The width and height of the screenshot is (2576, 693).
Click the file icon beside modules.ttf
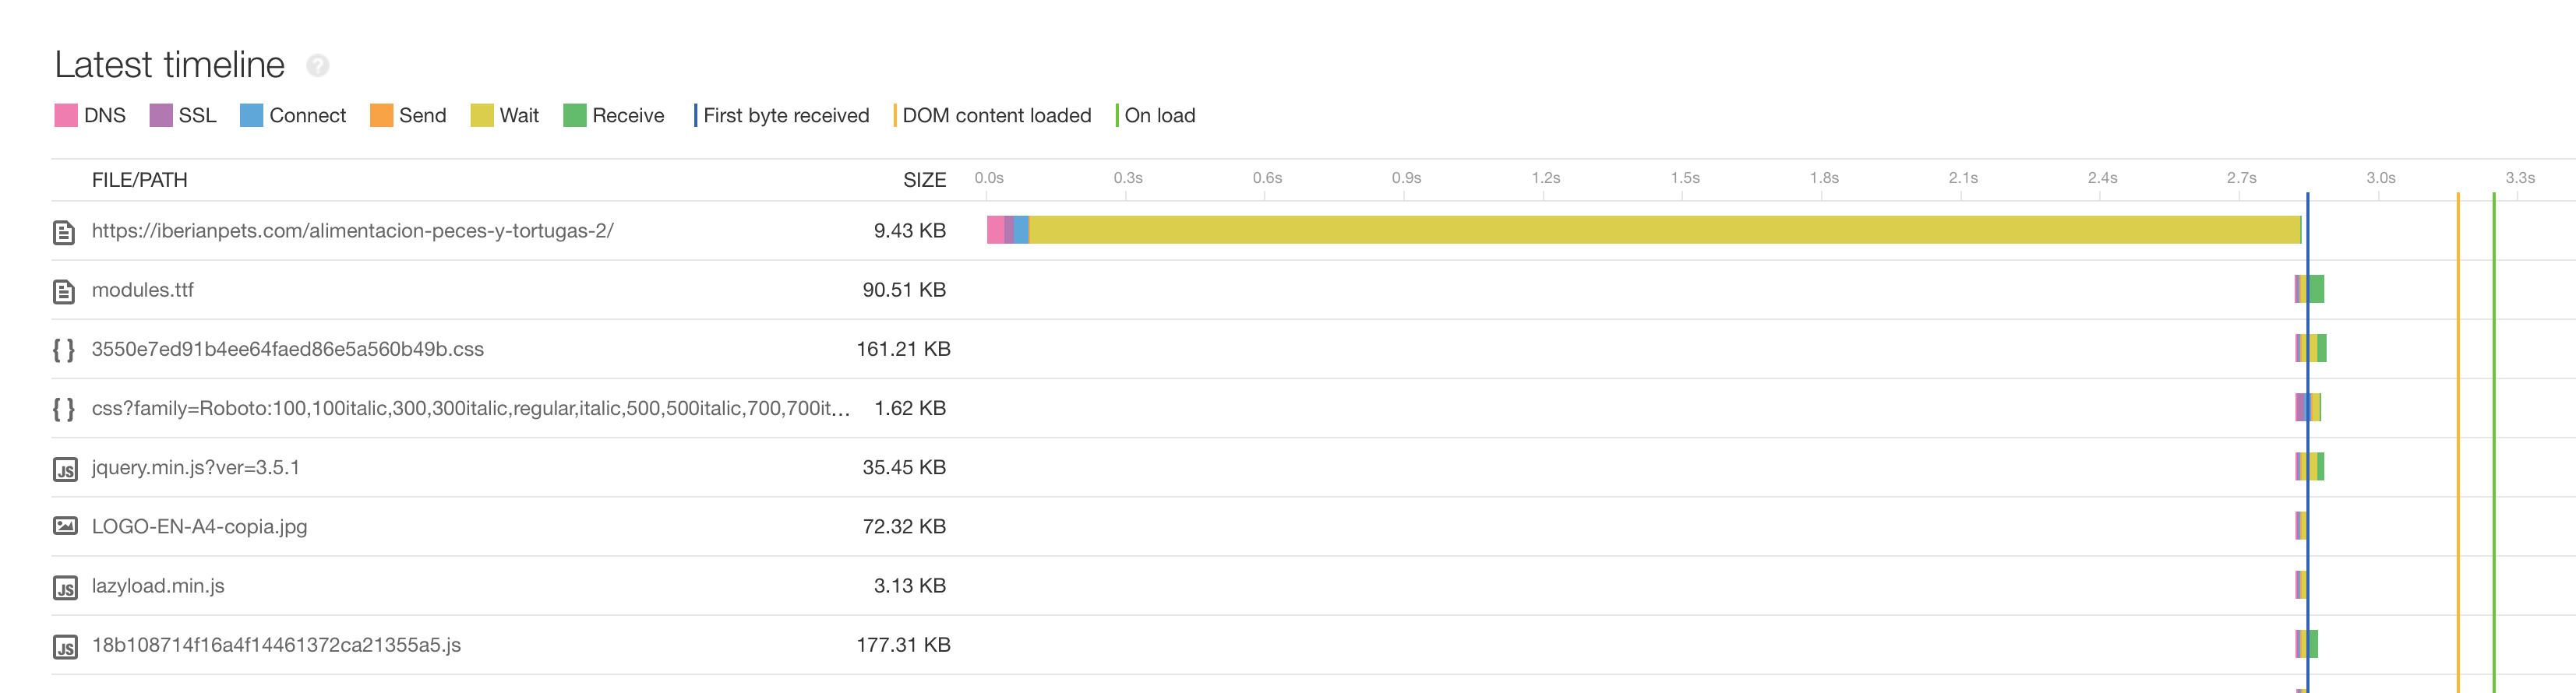point(64,291)
